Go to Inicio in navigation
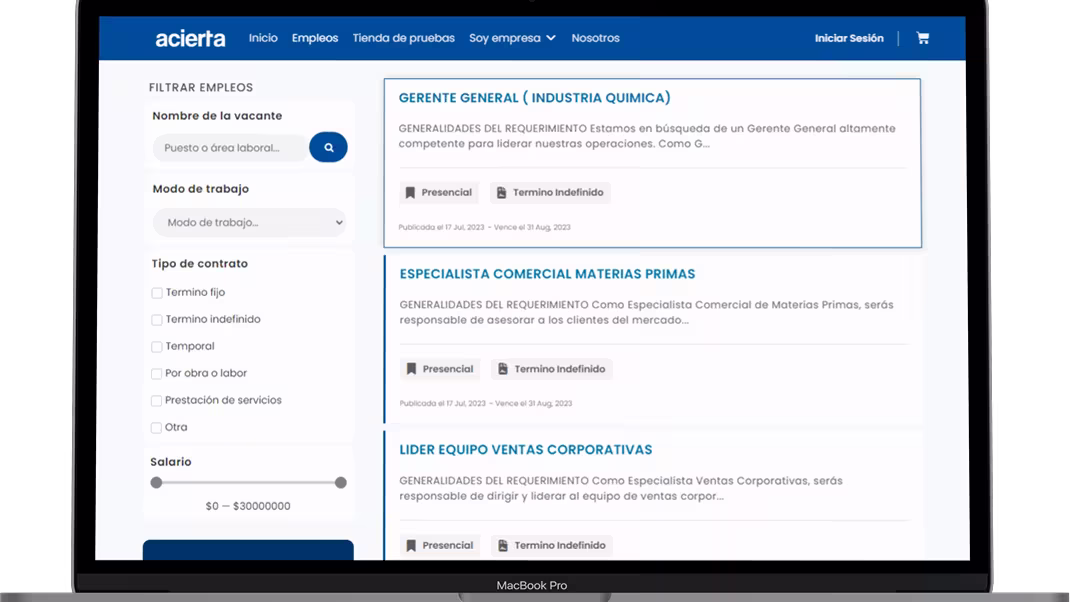 263,38
